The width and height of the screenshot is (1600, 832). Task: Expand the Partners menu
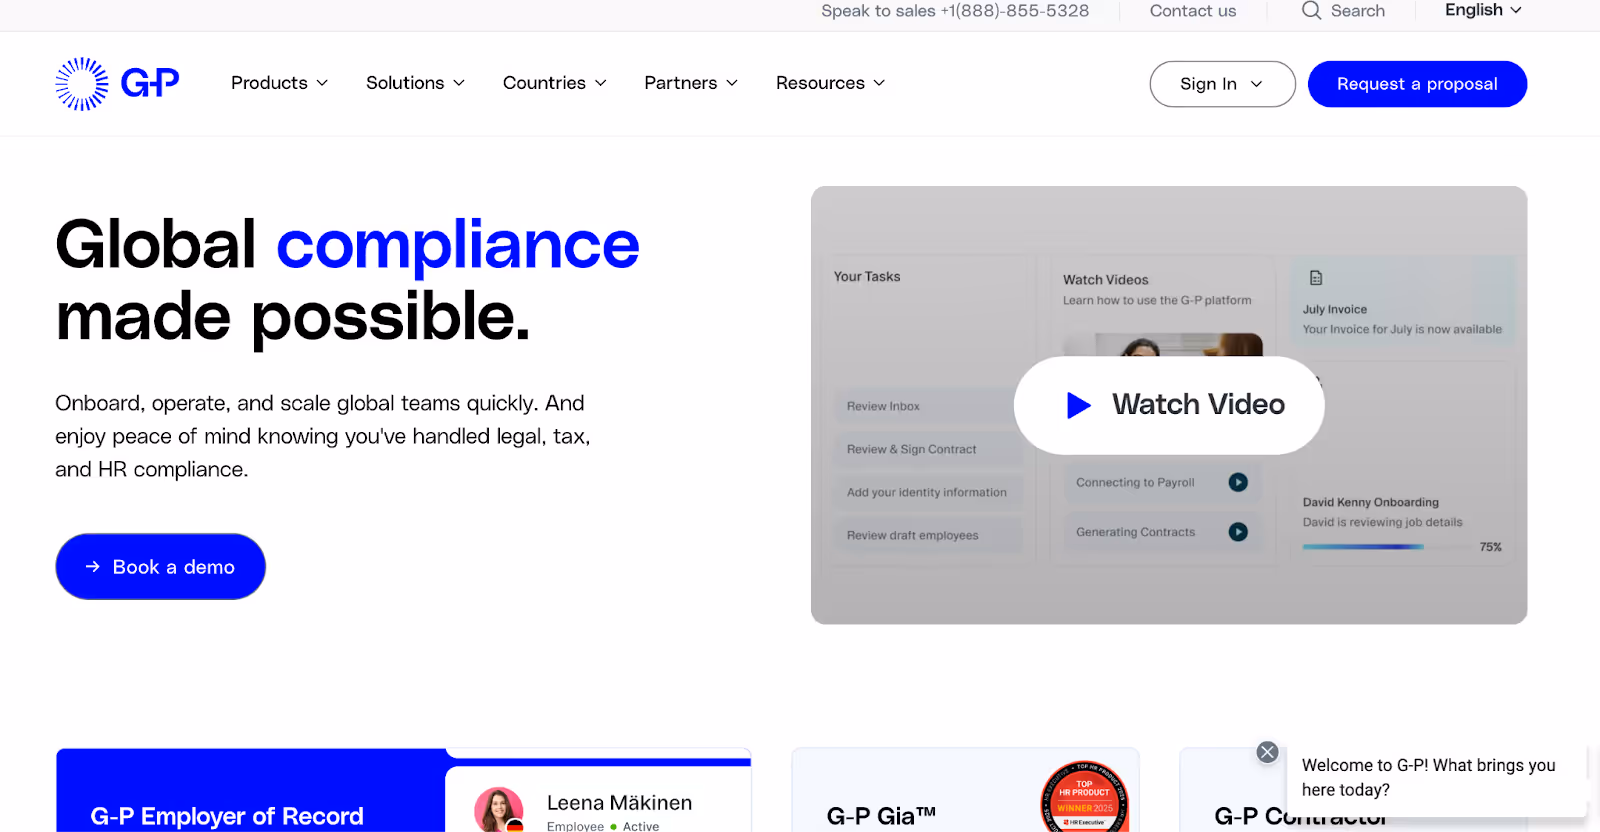pos(691,83)
